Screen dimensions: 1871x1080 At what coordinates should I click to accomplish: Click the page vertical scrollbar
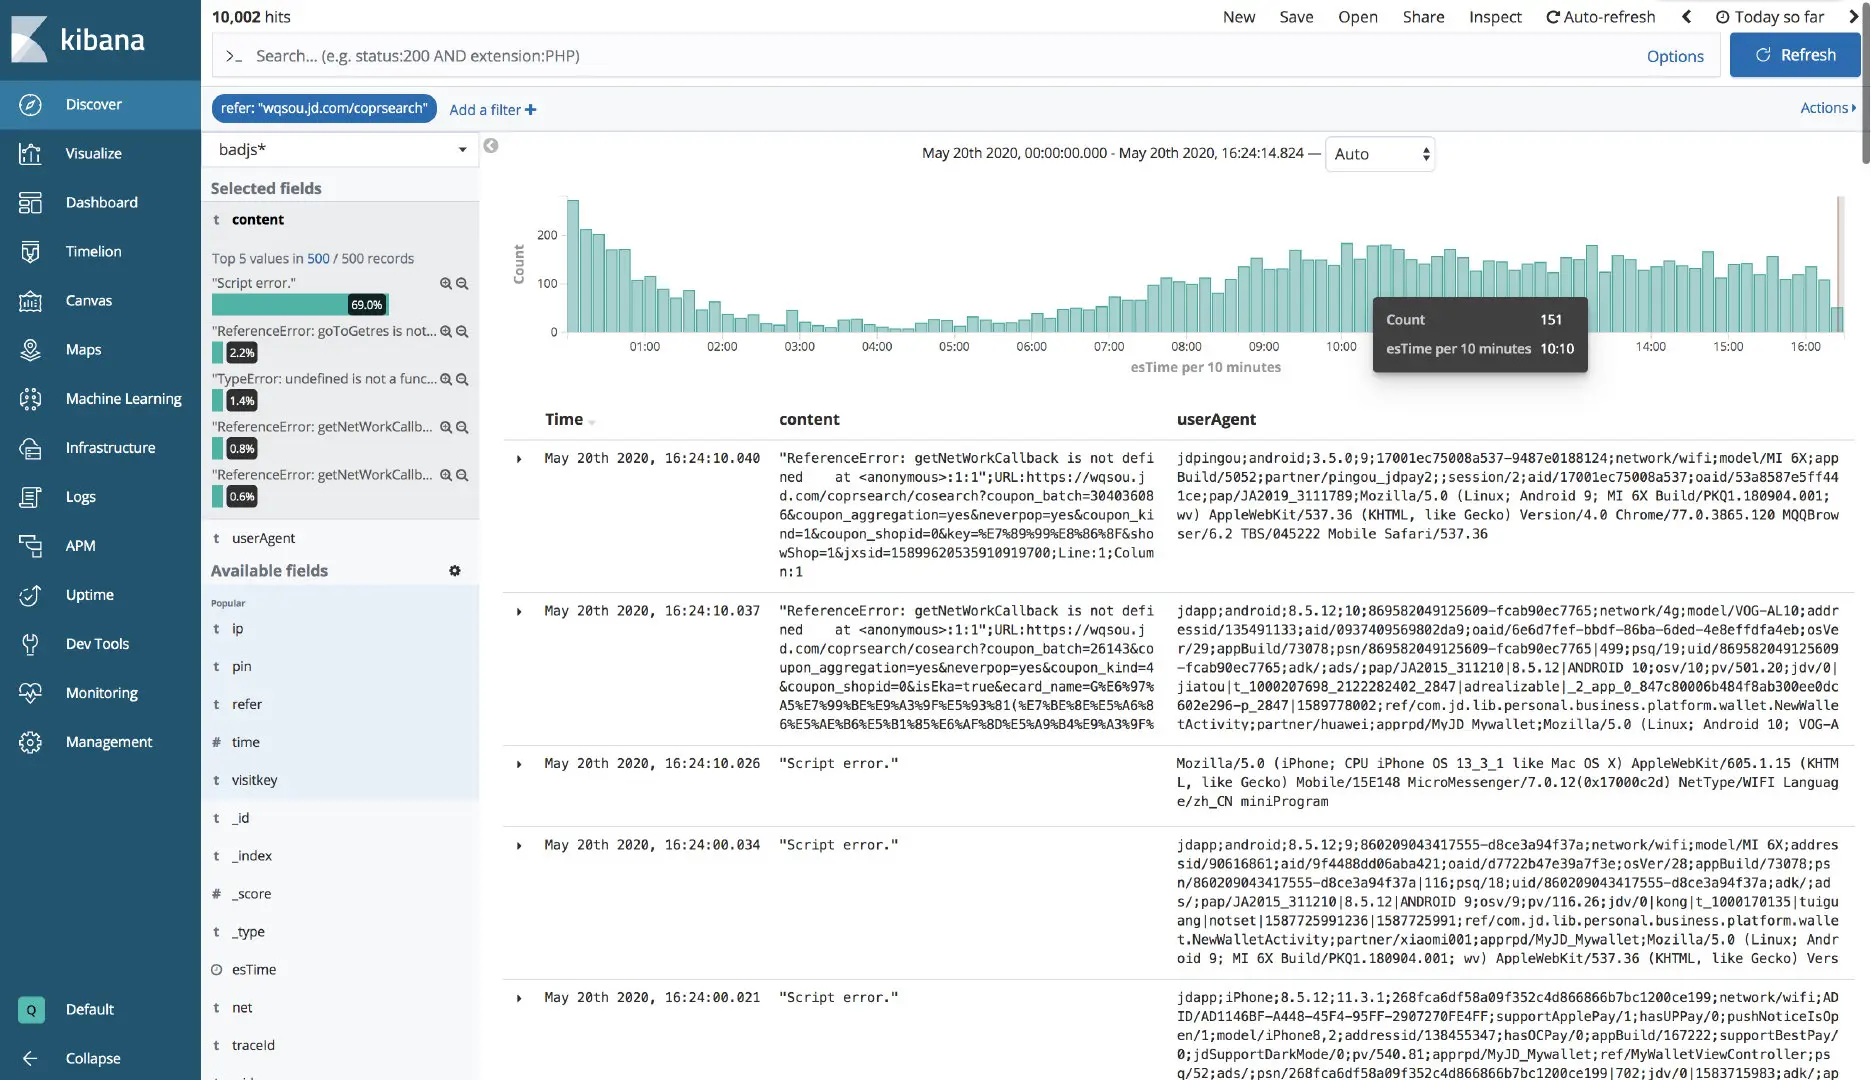(x=1865, y=85)
